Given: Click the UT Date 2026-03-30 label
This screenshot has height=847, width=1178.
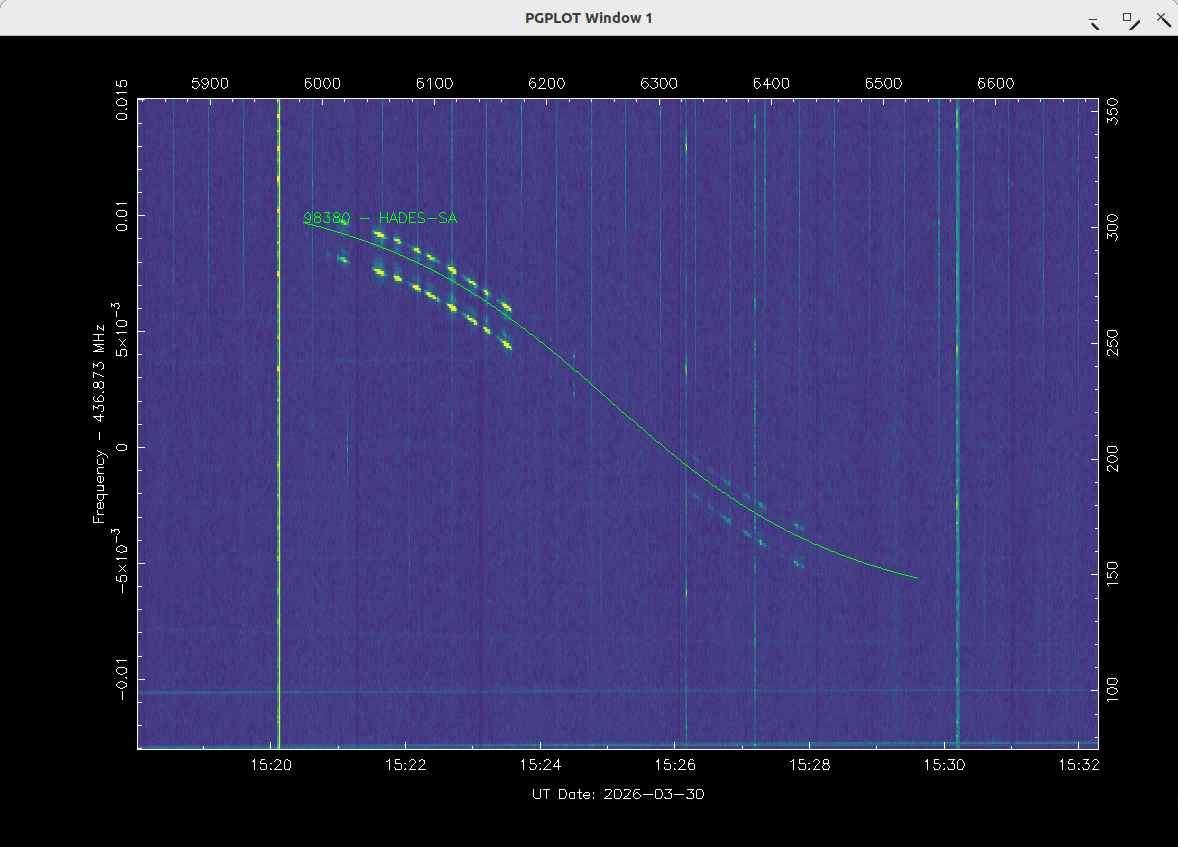Looking at the screenshot, I should pos(619,794).
